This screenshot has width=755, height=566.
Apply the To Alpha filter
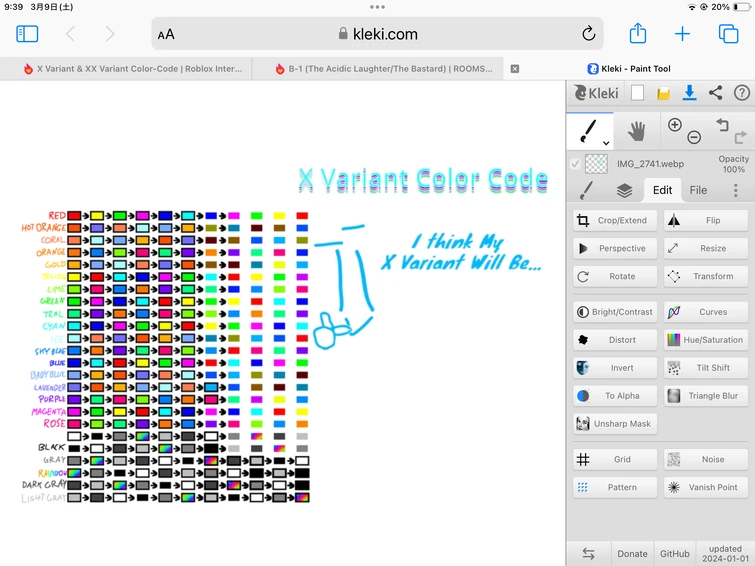(x=615, y=396)
